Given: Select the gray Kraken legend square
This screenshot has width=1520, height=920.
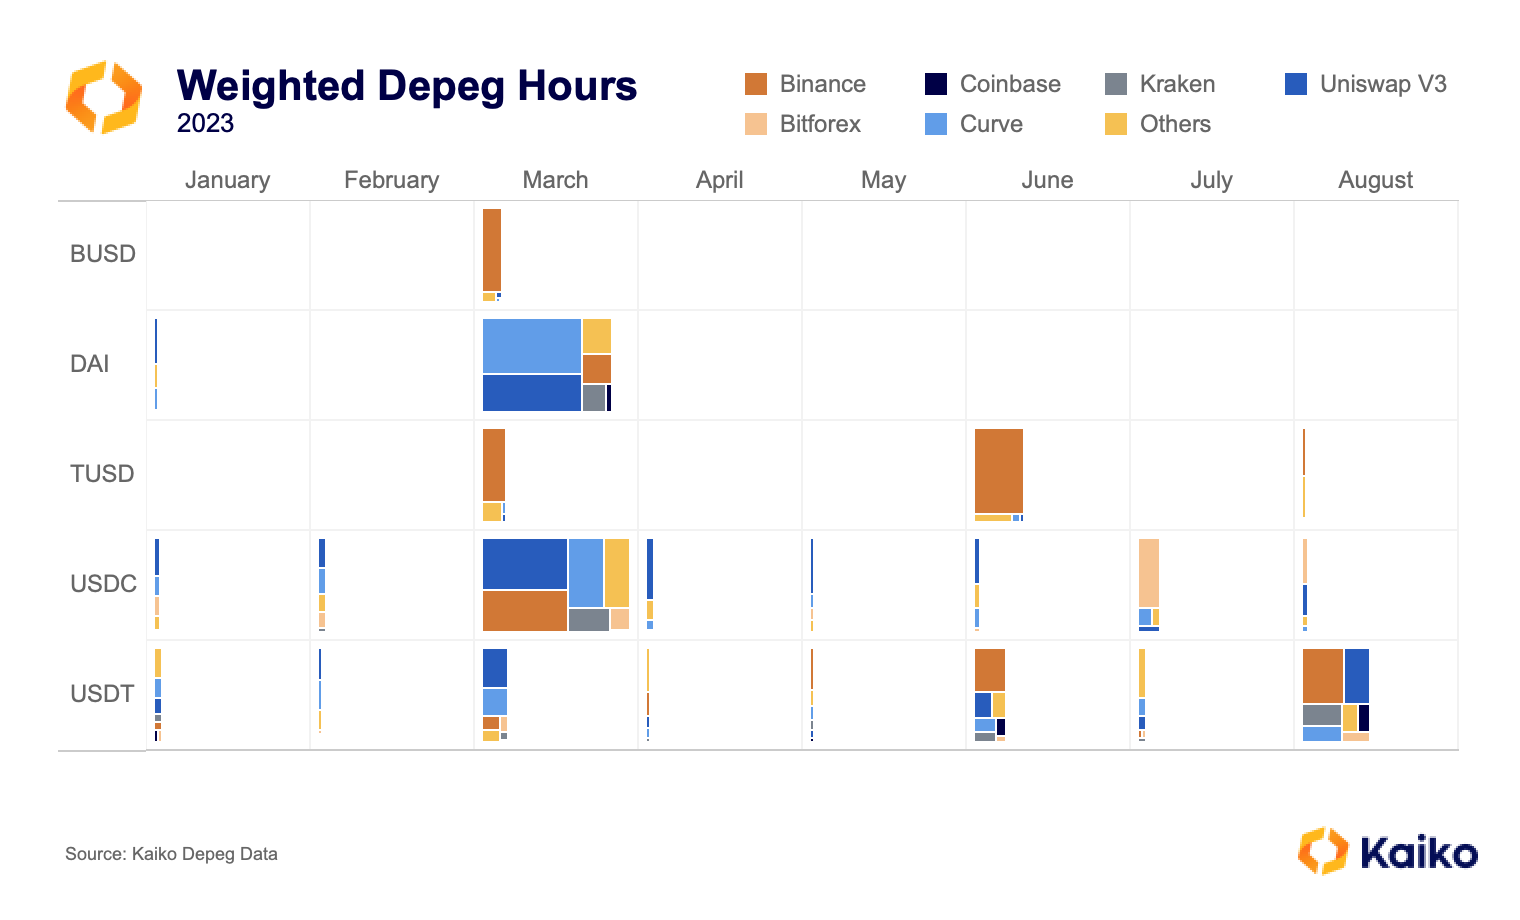Looking at the screenshot, I should (1114, 84).
